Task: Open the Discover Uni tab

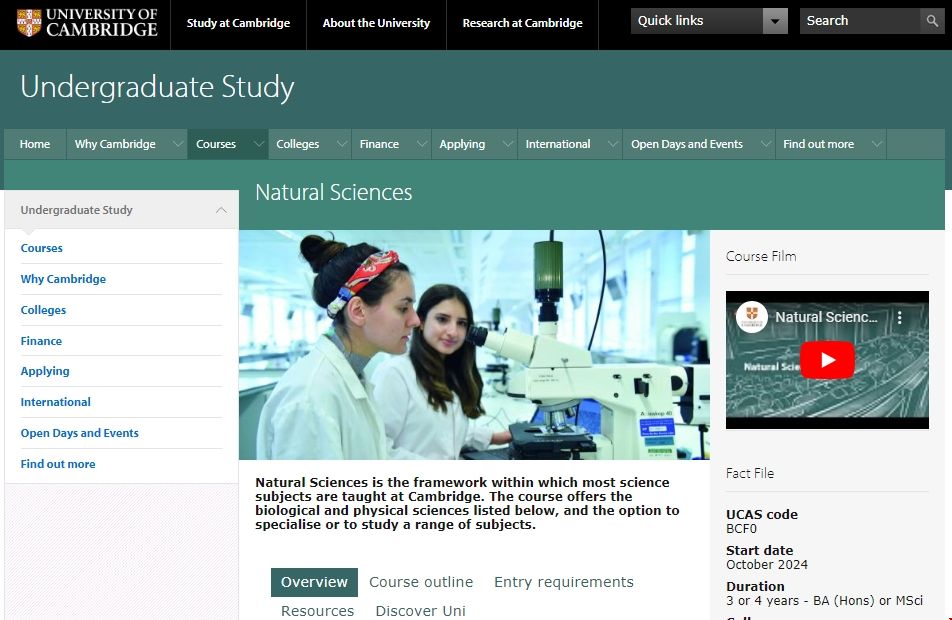Action: tap(420, 611)
